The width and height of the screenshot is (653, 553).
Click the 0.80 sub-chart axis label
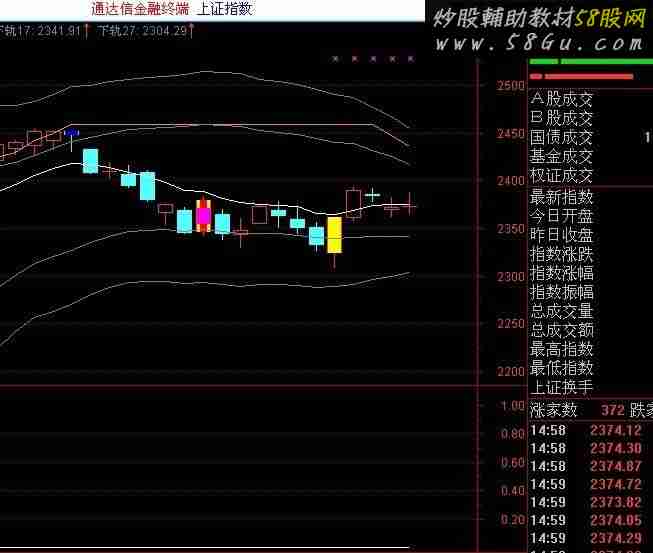[512, 434]
